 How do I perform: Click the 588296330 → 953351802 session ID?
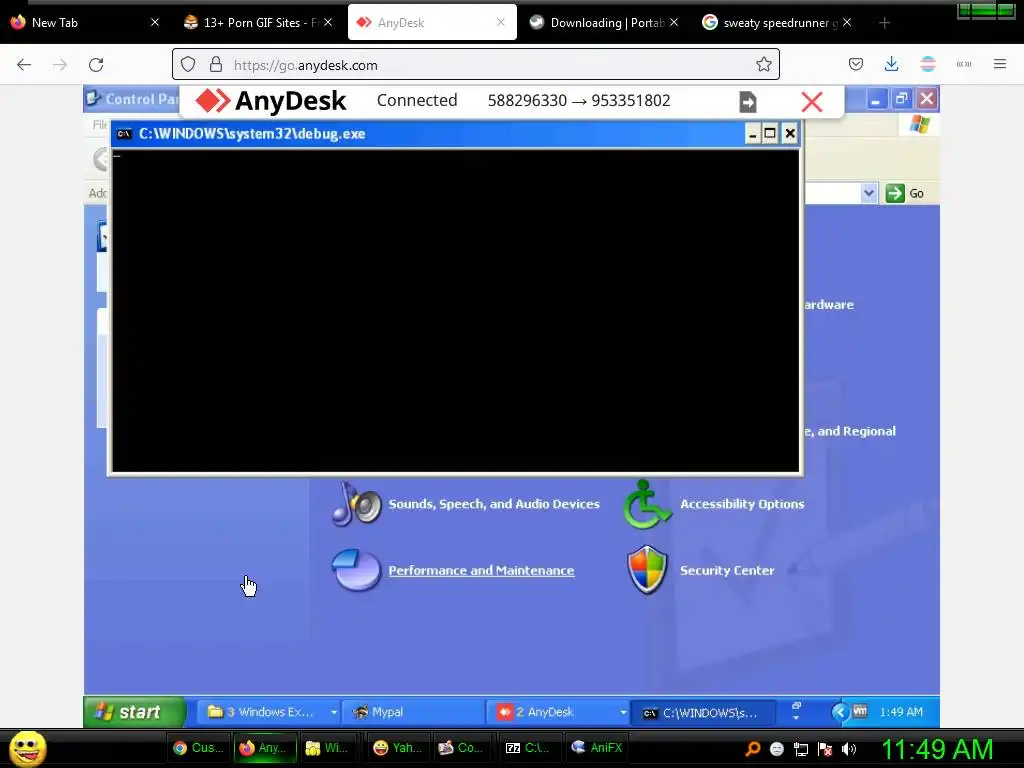point(579,101)
